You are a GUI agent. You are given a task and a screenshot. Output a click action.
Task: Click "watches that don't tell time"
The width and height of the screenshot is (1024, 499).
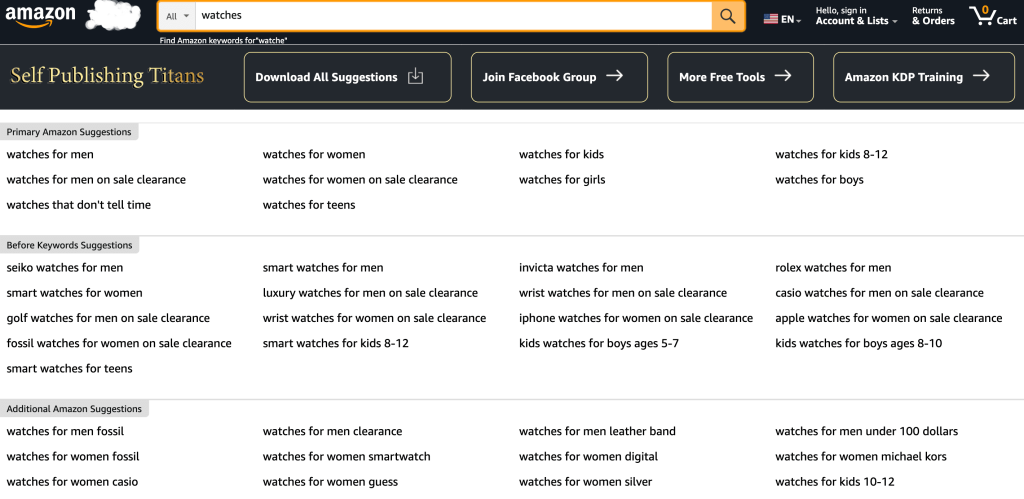pos(78,205)
